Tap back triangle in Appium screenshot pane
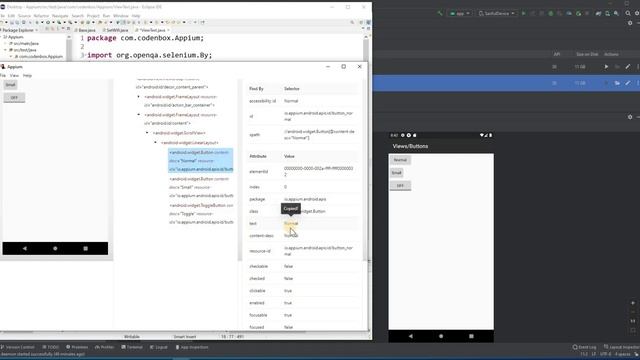Screen dimensions: 640x360 [x=24, y=248]
